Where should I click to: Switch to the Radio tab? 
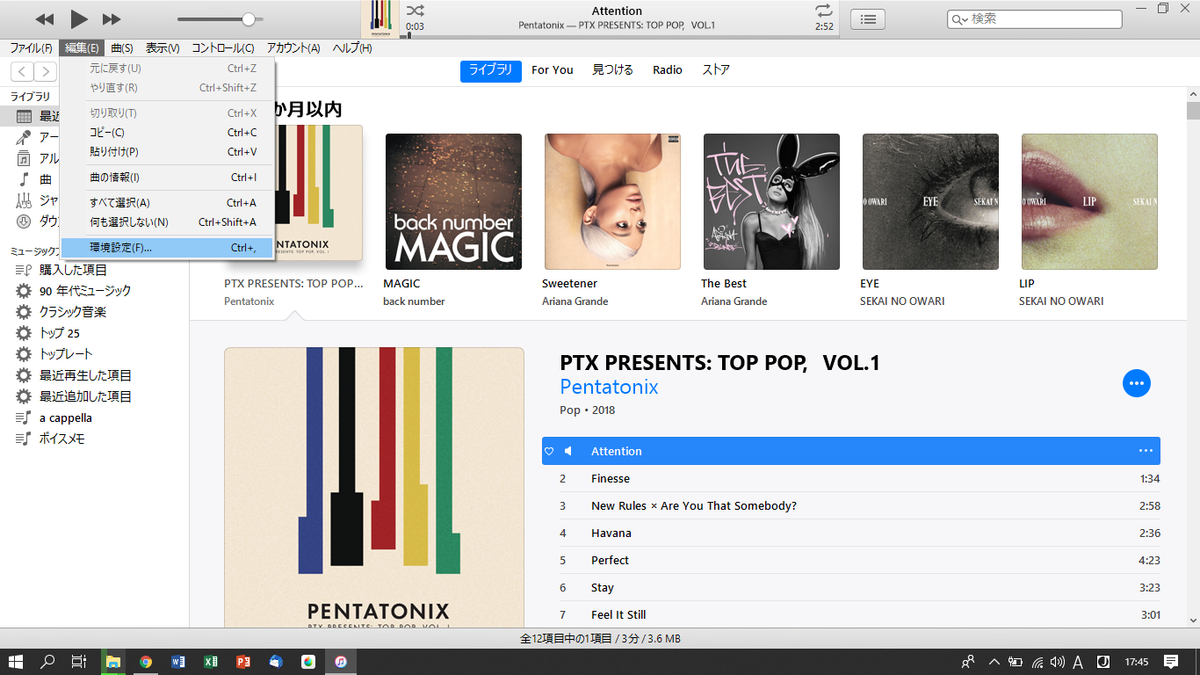tap(667, 70)
